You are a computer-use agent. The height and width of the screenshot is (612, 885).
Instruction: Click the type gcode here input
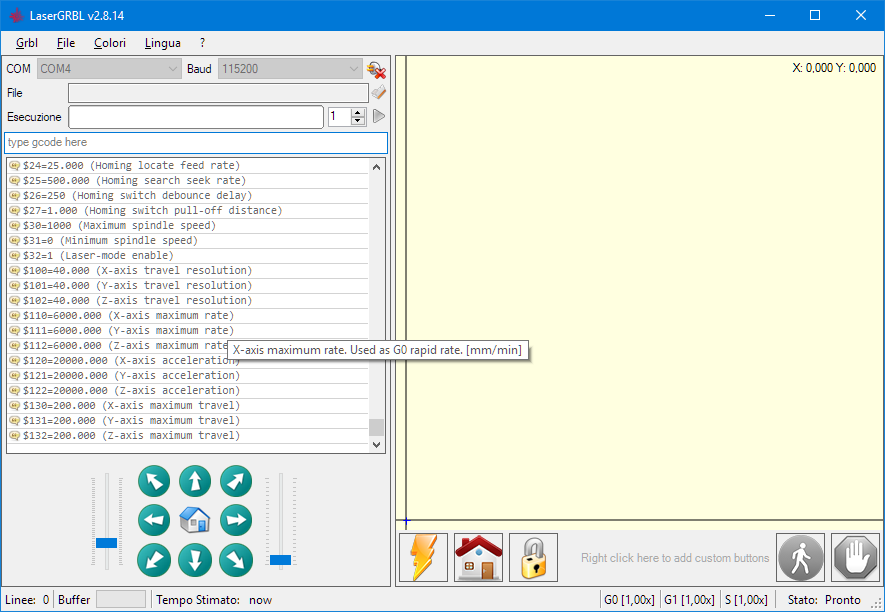coord(196,143)
